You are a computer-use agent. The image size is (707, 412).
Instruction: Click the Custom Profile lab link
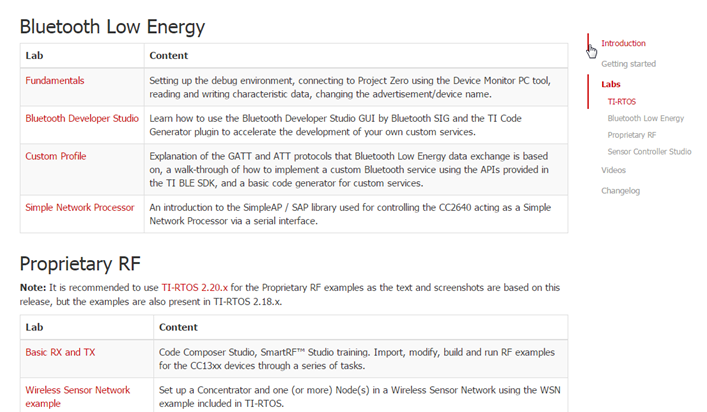tap(56, 156)
